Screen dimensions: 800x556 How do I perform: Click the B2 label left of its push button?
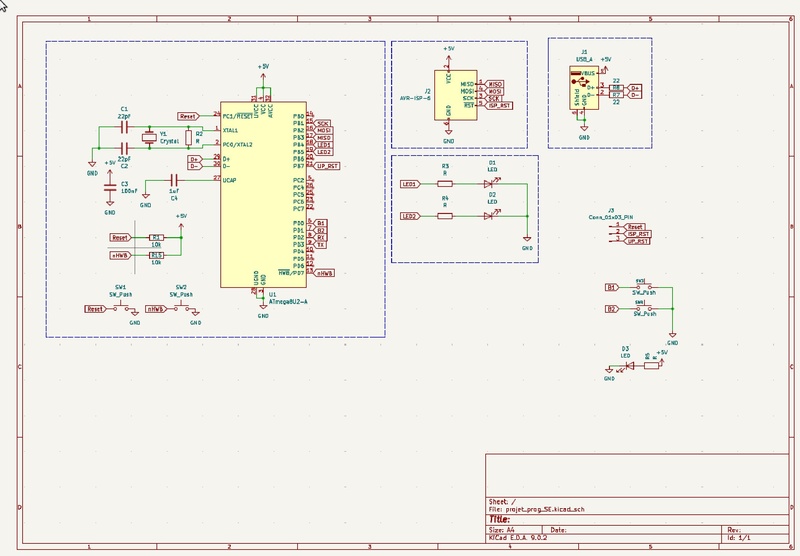612,309
